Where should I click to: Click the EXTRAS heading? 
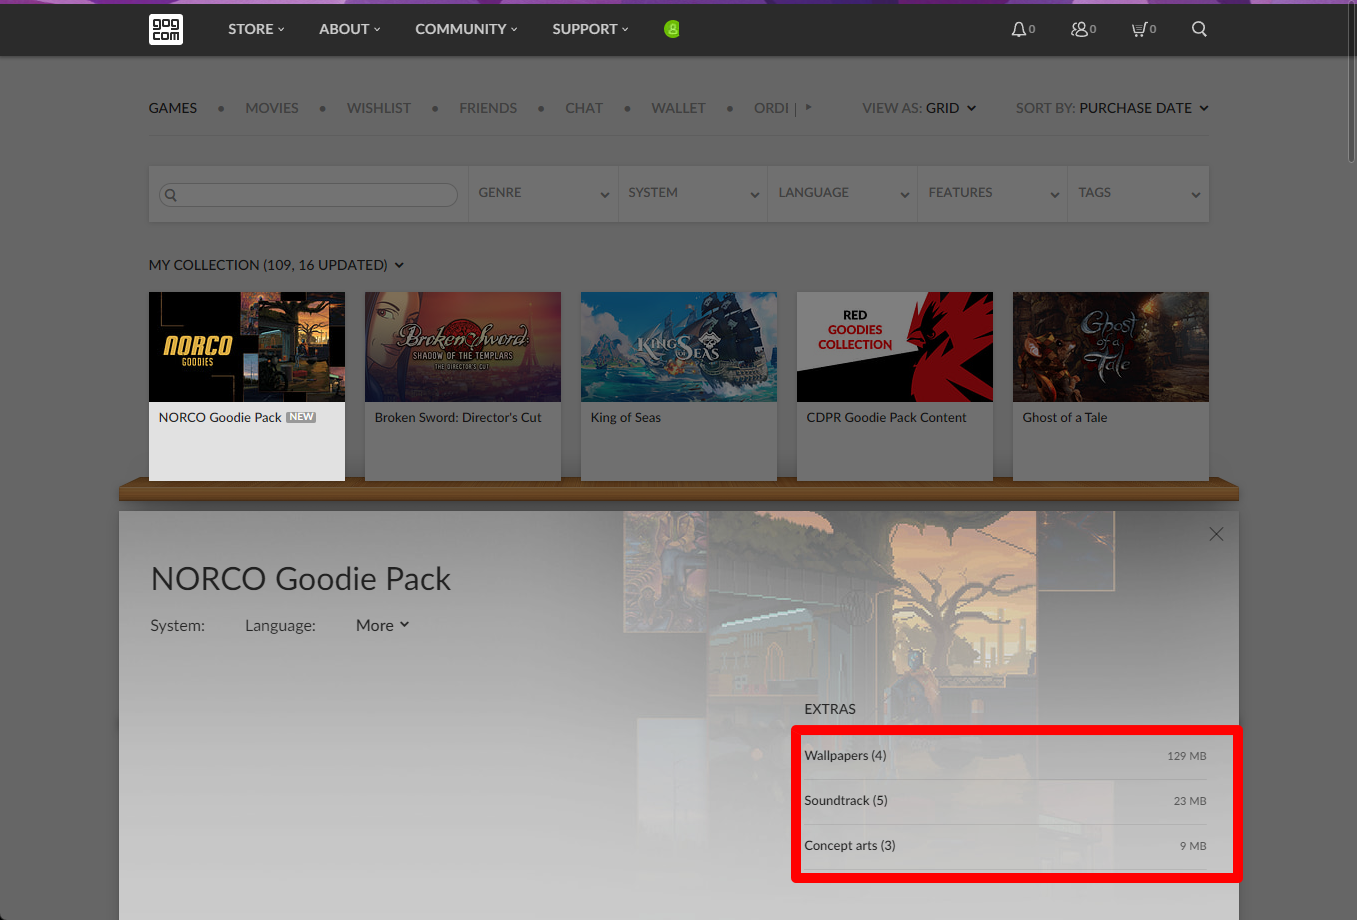830,709
